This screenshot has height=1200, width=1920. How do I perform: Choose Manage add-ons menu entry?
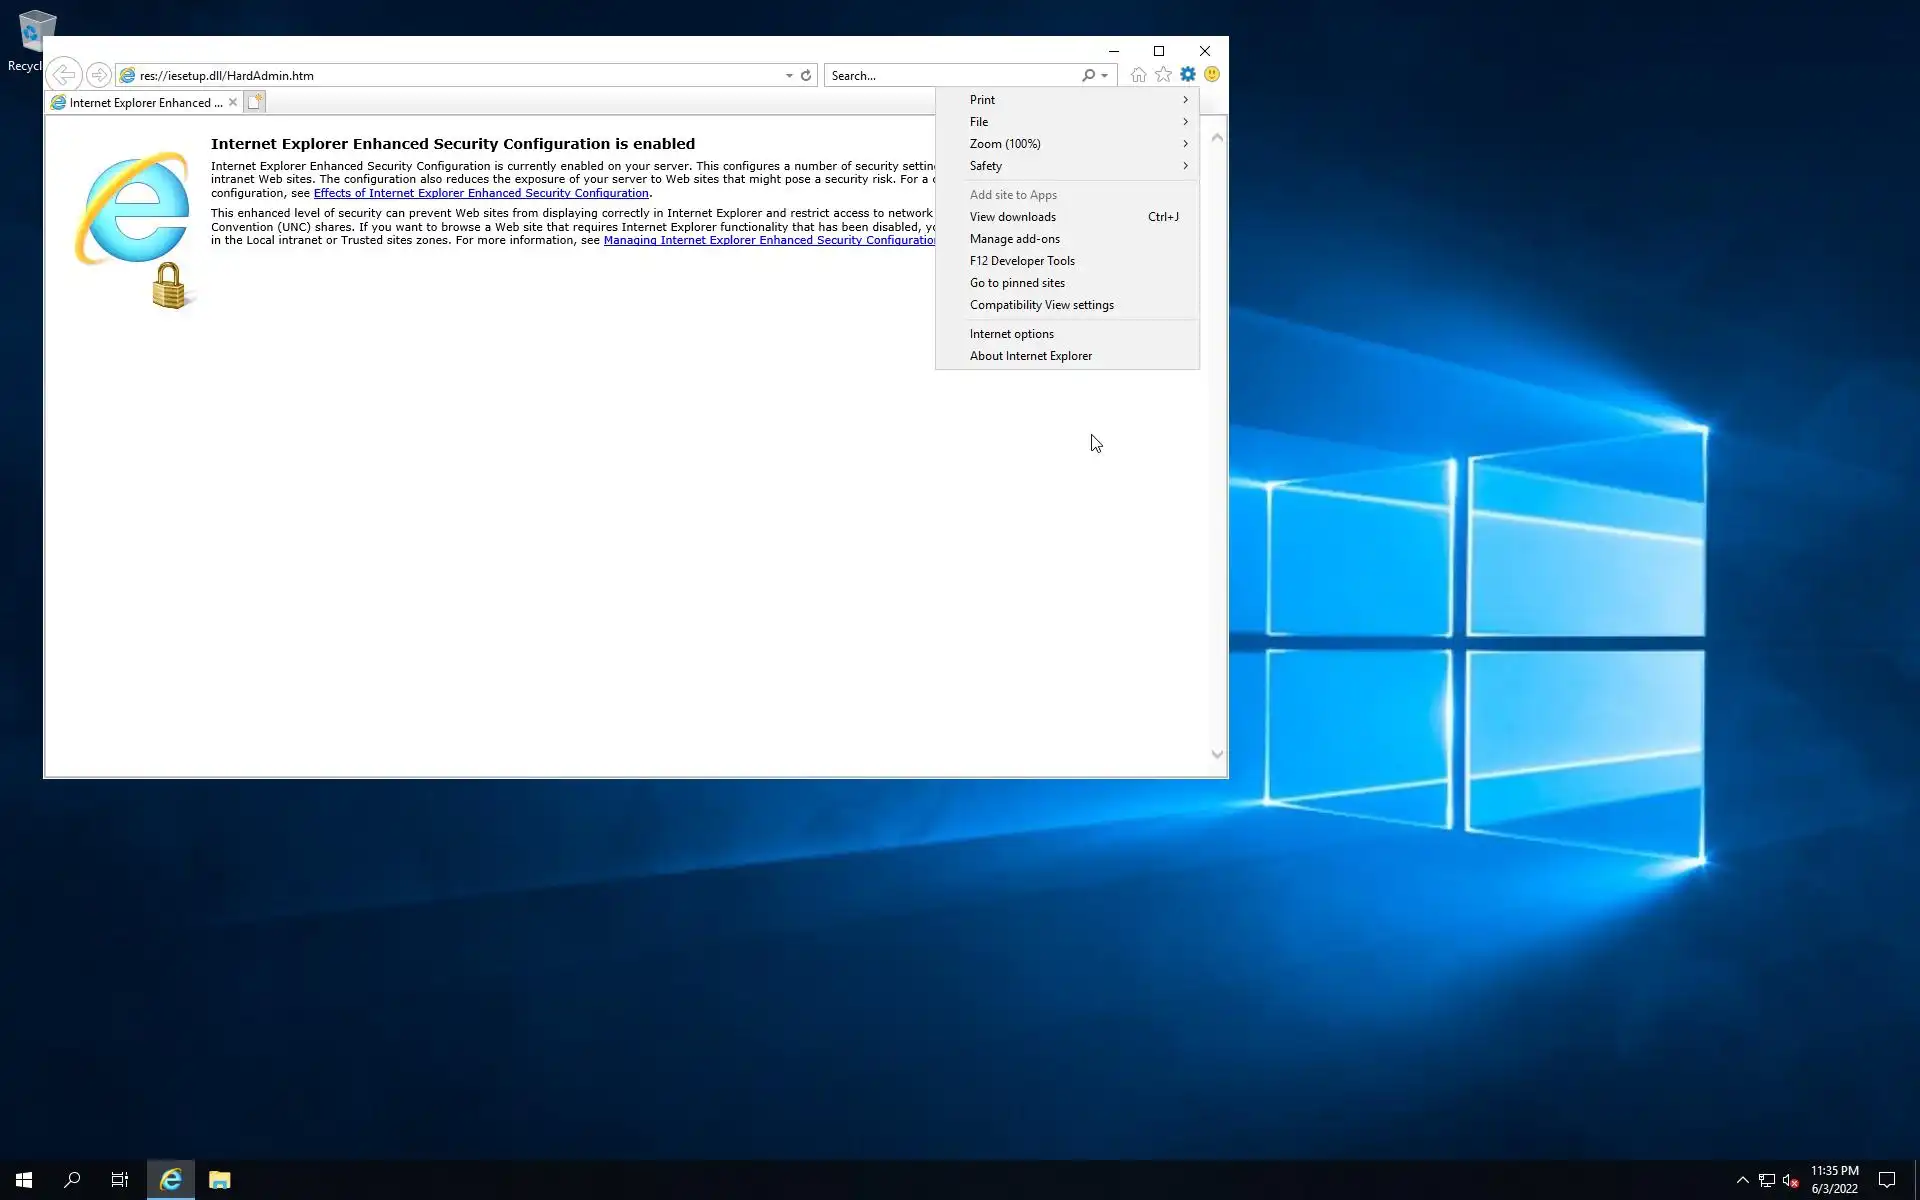pyautogui.click(x=1014, y=239)
